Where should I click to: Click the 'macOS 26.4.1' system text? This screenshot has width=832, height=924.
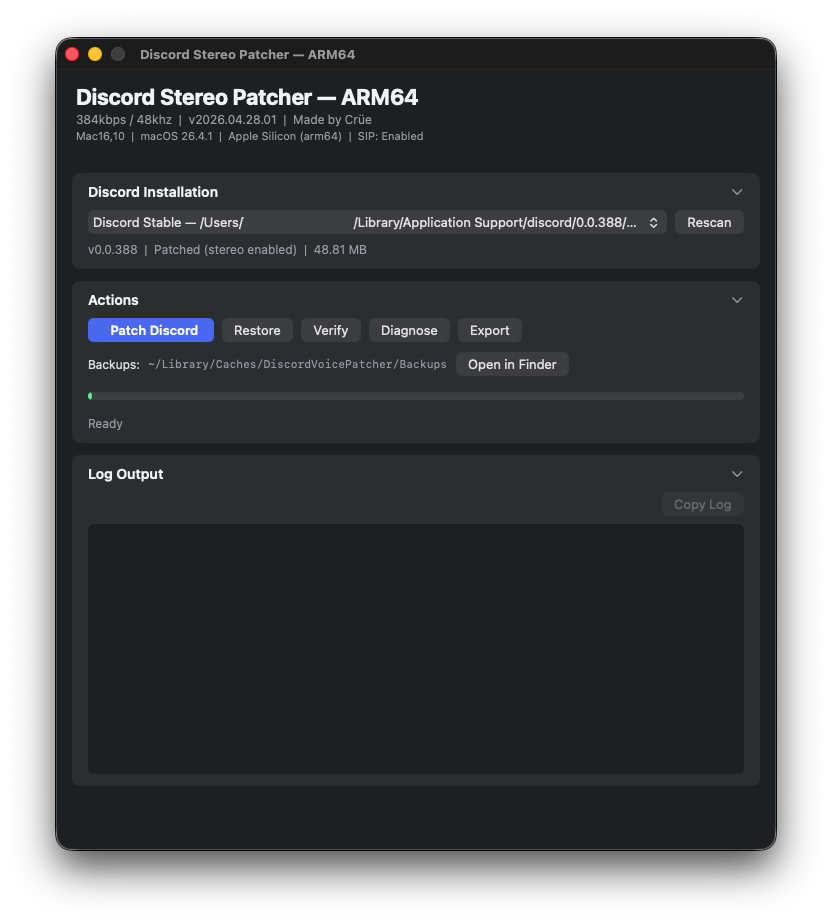click(x=176, y=136)
